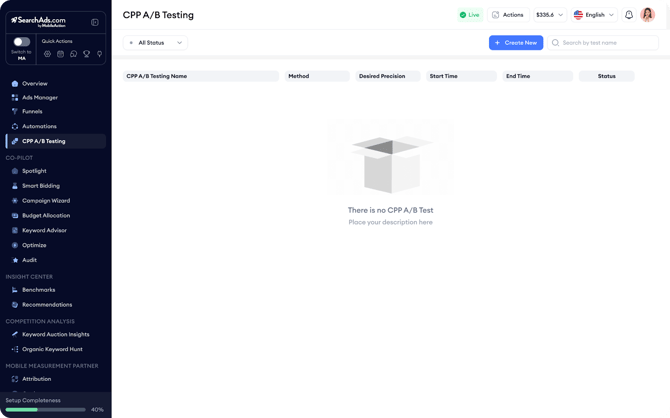Focus the Search by test name field
Viewport: 670px width, 418px height.
point(608,43)
